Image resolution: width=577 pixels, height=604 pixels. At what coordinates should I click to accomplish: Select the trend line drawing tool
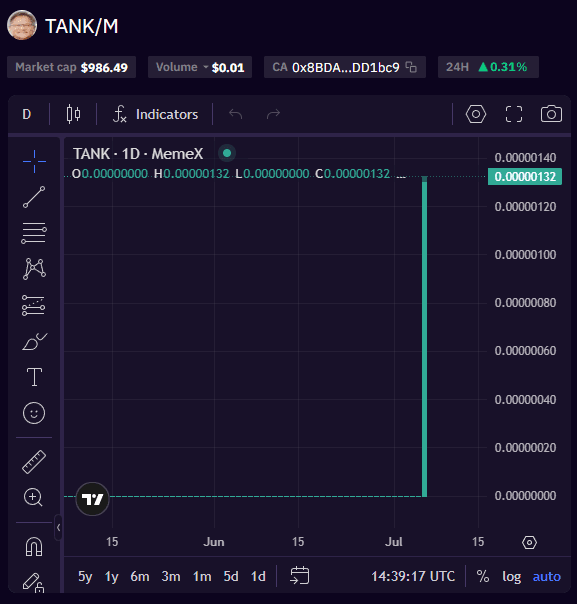coord(34,197)
